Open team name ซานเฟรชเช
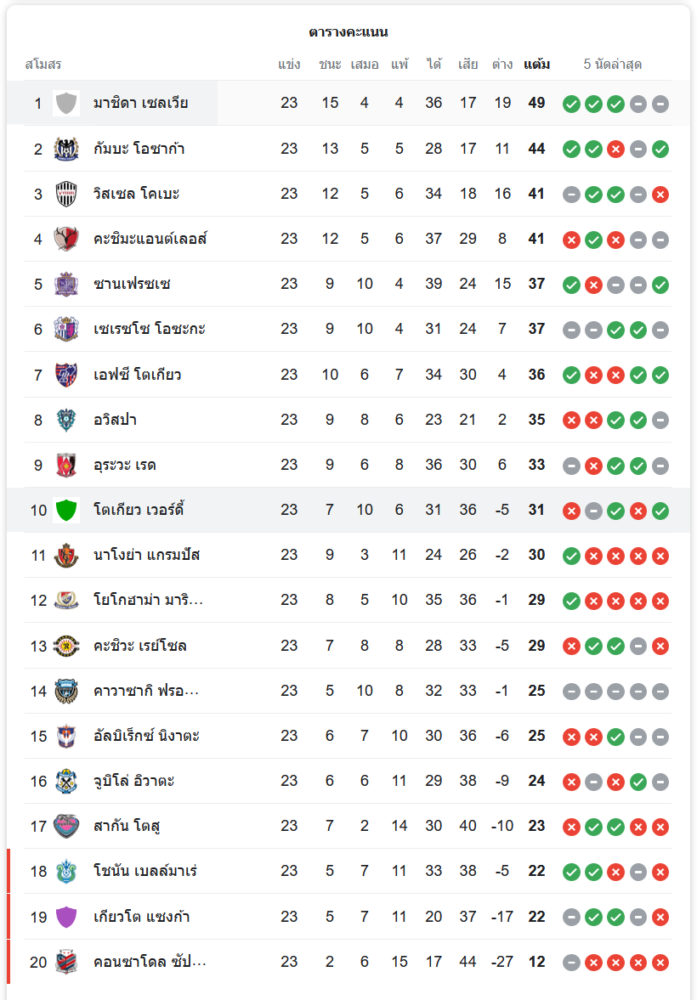Viewport: 697px width, 1000px height. (132, 284)
